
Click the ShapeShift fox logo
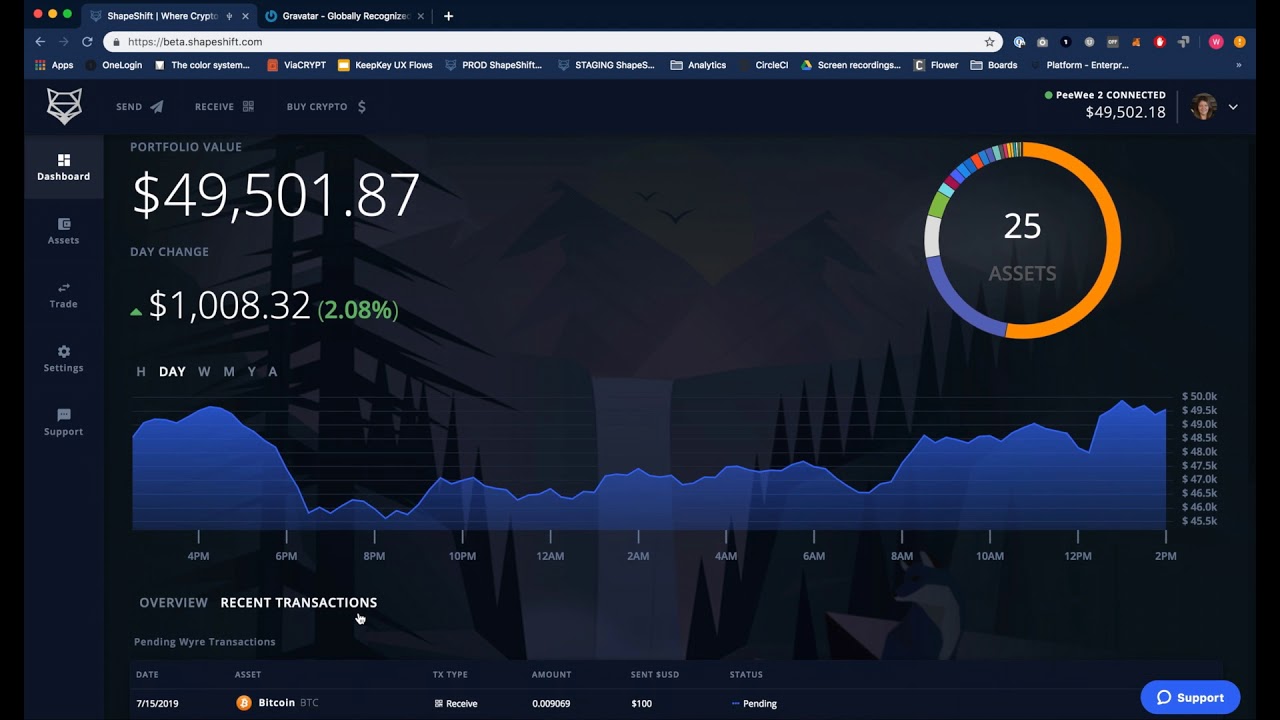[x=64, y=106]
